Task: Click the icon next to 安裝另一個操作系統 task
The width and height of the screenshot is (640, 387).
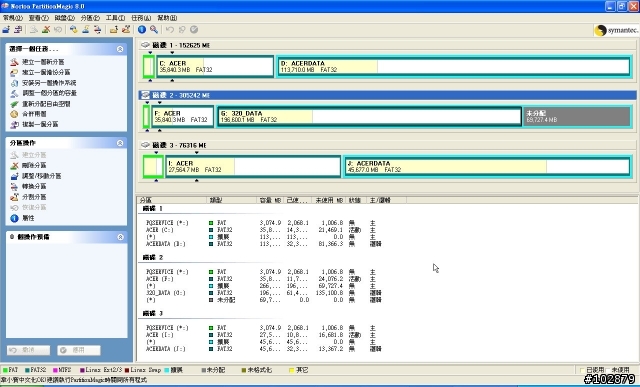Action: pyautogui.click(x=14, y=83)
